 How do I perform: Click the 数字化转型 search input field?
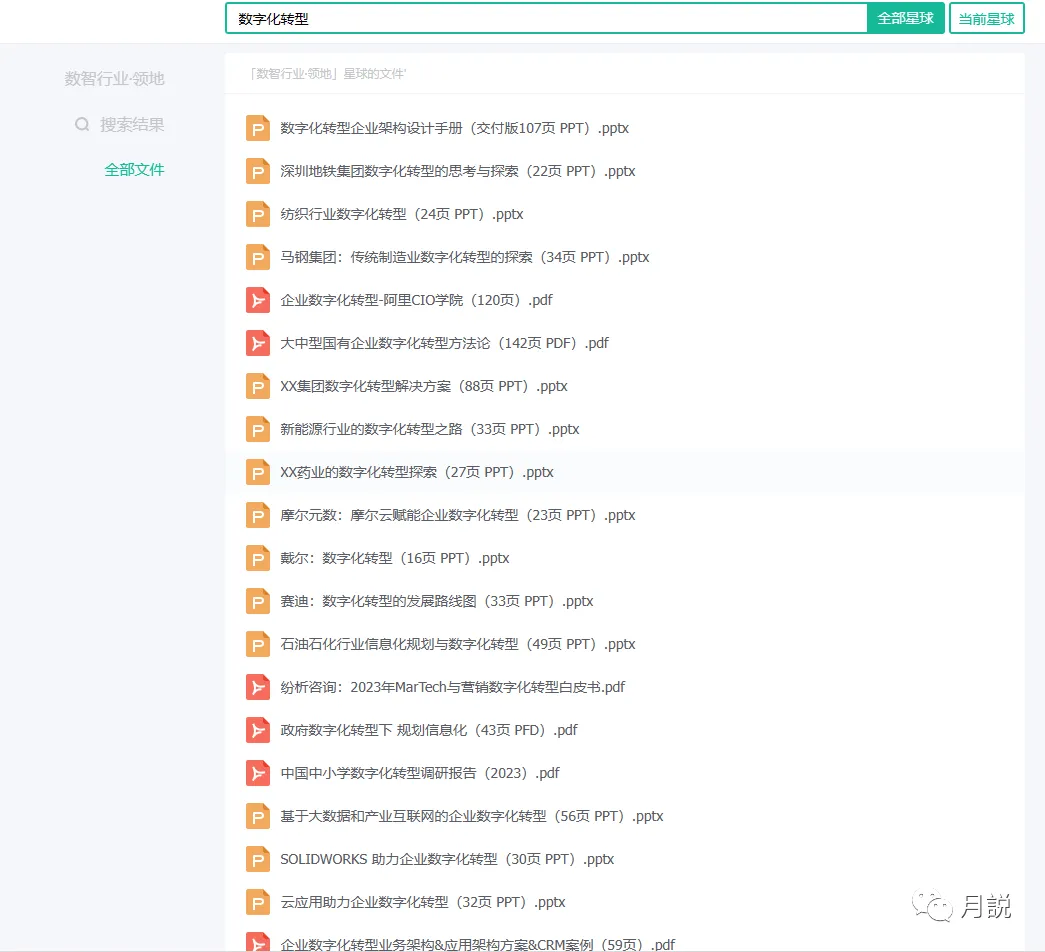pos(546,19)
